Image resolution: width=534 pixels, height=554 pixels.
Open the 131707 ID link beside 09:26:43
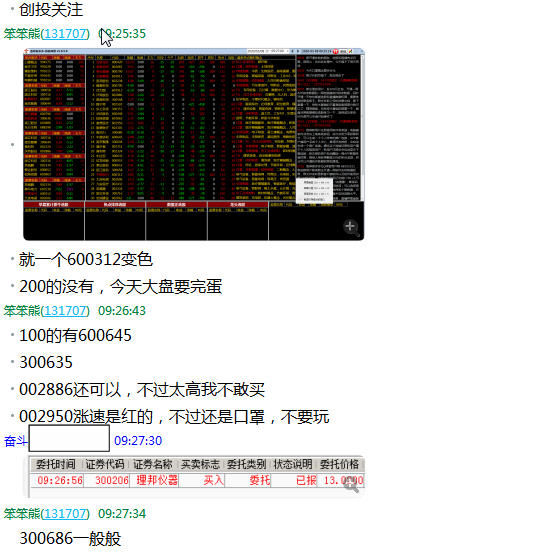pos(65,311)
